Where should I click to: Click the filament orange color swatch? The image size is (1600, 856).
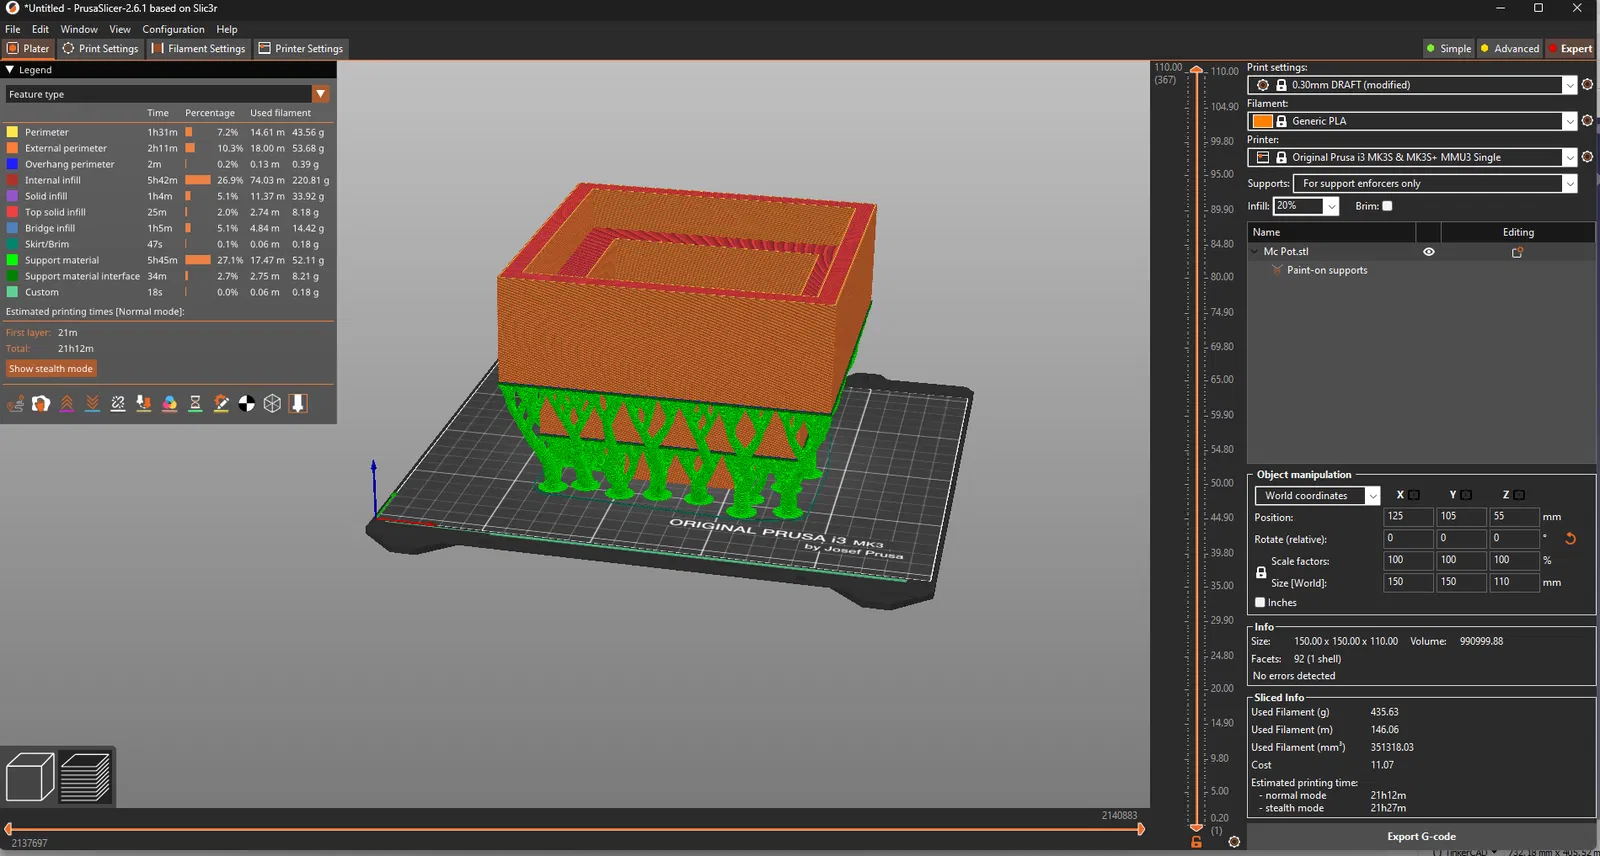pos(1263,121)
